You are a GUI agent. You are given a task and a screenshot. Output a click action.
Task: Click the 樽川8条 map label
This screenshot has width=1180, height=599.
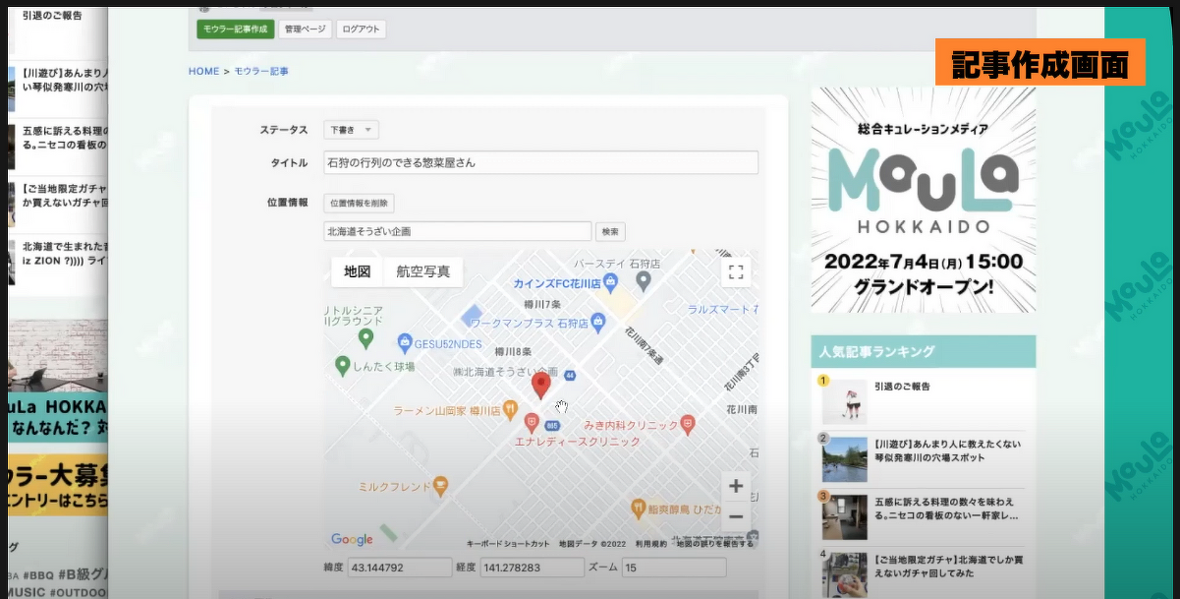click(513, 351)
